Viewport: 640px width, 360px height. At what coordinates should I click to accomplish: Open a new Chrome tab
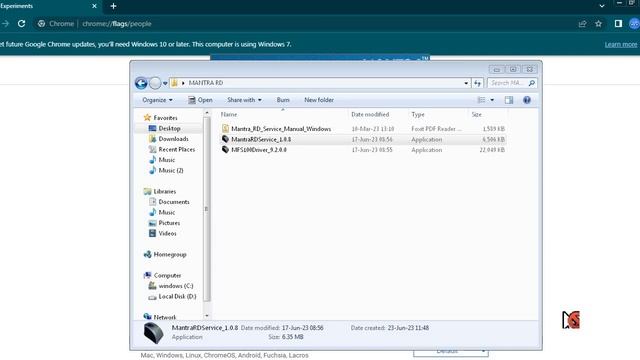click(113, 6)
